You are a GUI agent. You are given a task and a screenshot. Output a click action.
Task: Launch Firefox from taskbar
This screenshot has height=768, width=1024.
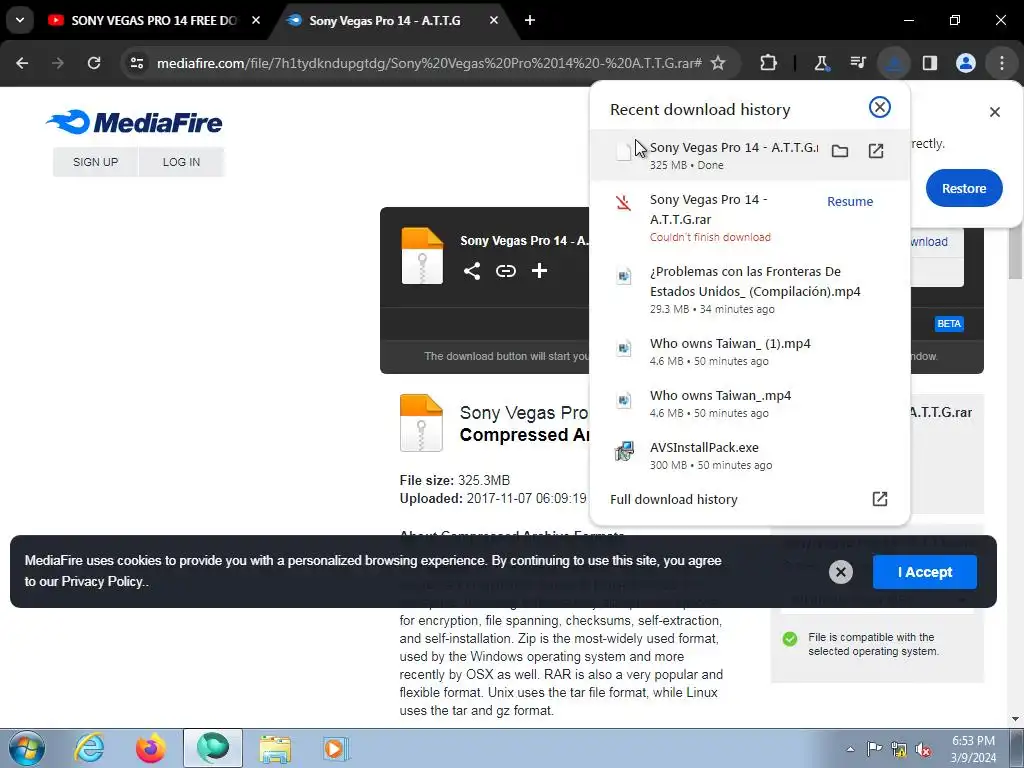pyautogui.click(x=150, y=748)
